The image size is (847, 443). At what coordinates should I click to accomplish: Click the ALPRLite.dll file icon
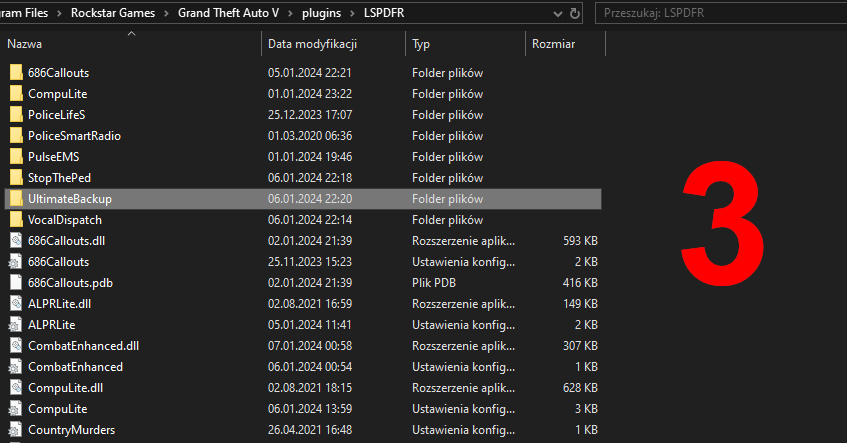(x=16, y=304)
